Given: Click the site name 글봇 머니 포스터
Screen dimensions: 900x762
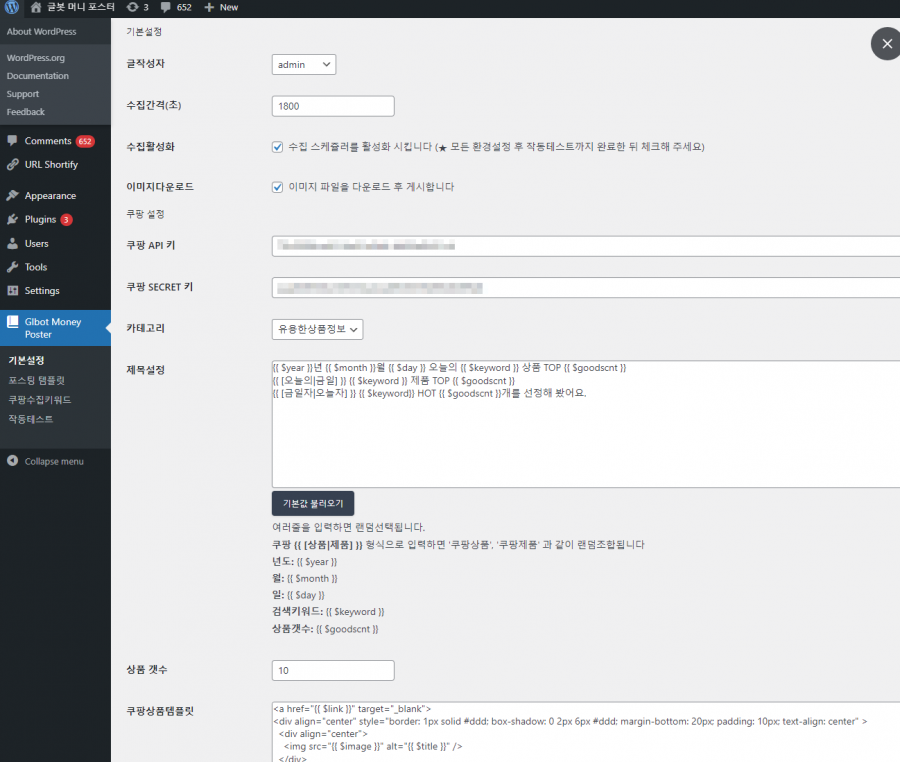Looking at the screenshot, I should (x=81, y=7).
